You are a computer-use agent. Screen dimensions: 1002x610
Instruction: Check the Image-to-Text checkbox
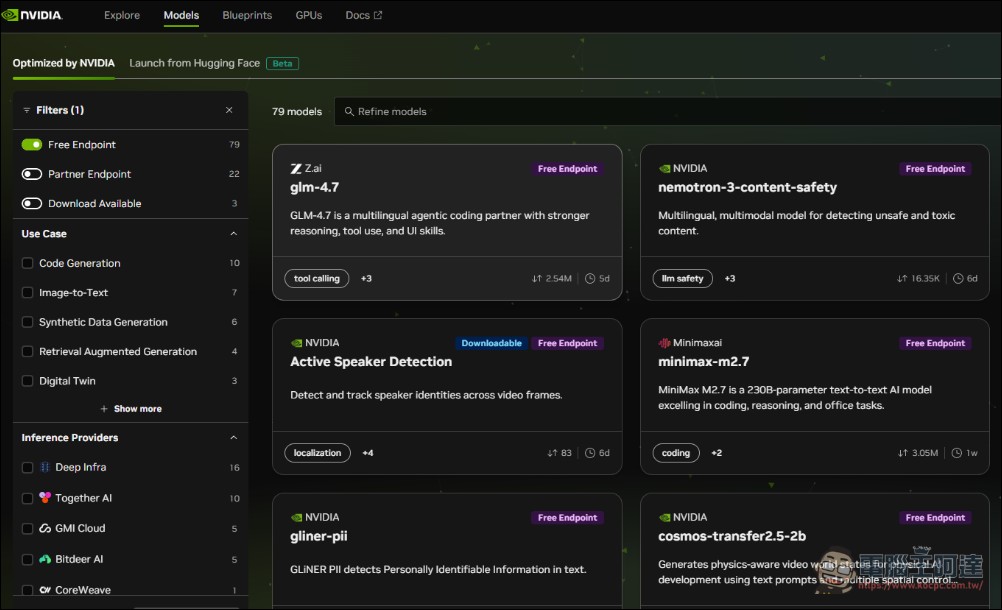(x=27, y=293)
